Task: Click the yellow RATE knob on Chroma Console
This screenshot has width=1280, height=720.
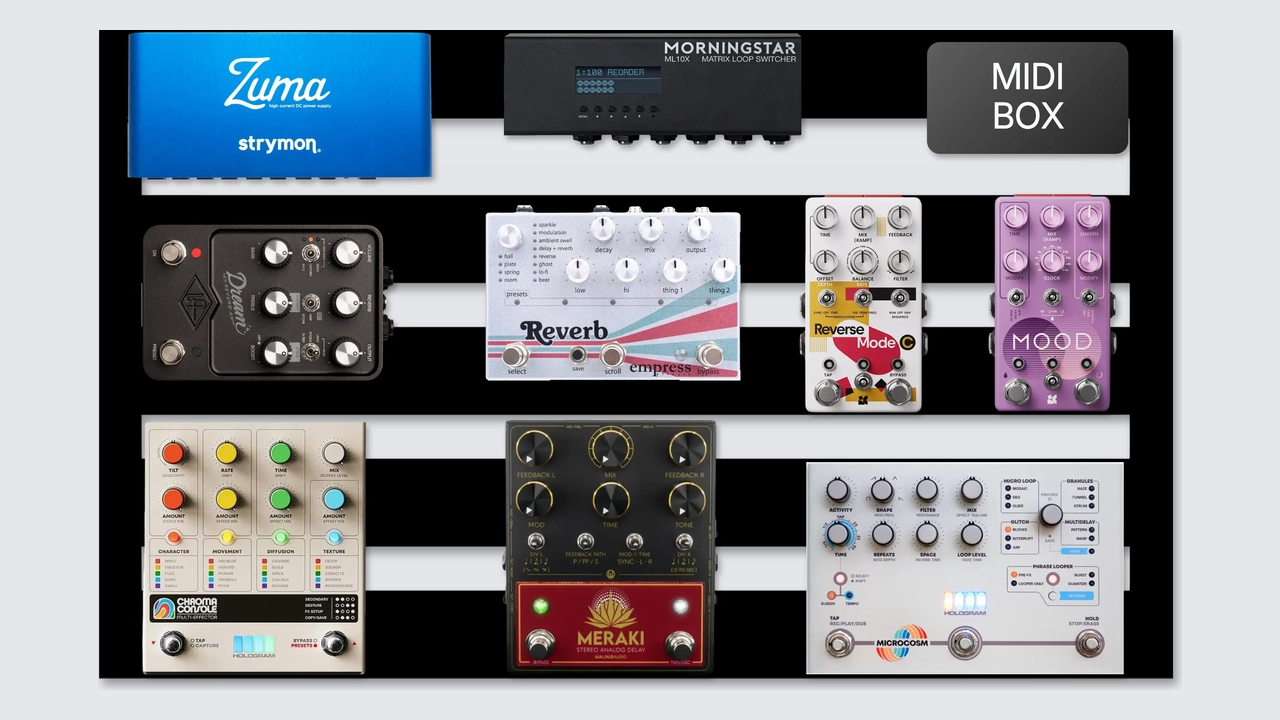Action: [x=227, y=453]
